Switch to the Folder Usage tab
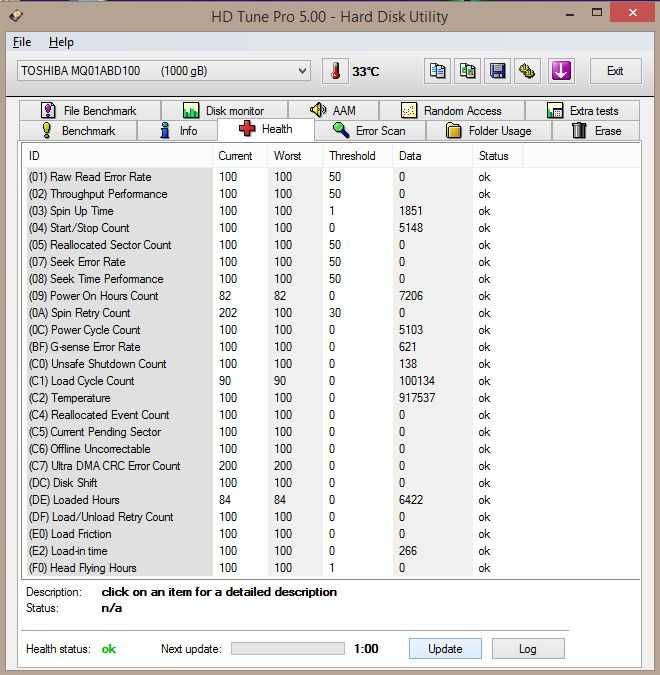660x675 pixels. pos(489,130)
